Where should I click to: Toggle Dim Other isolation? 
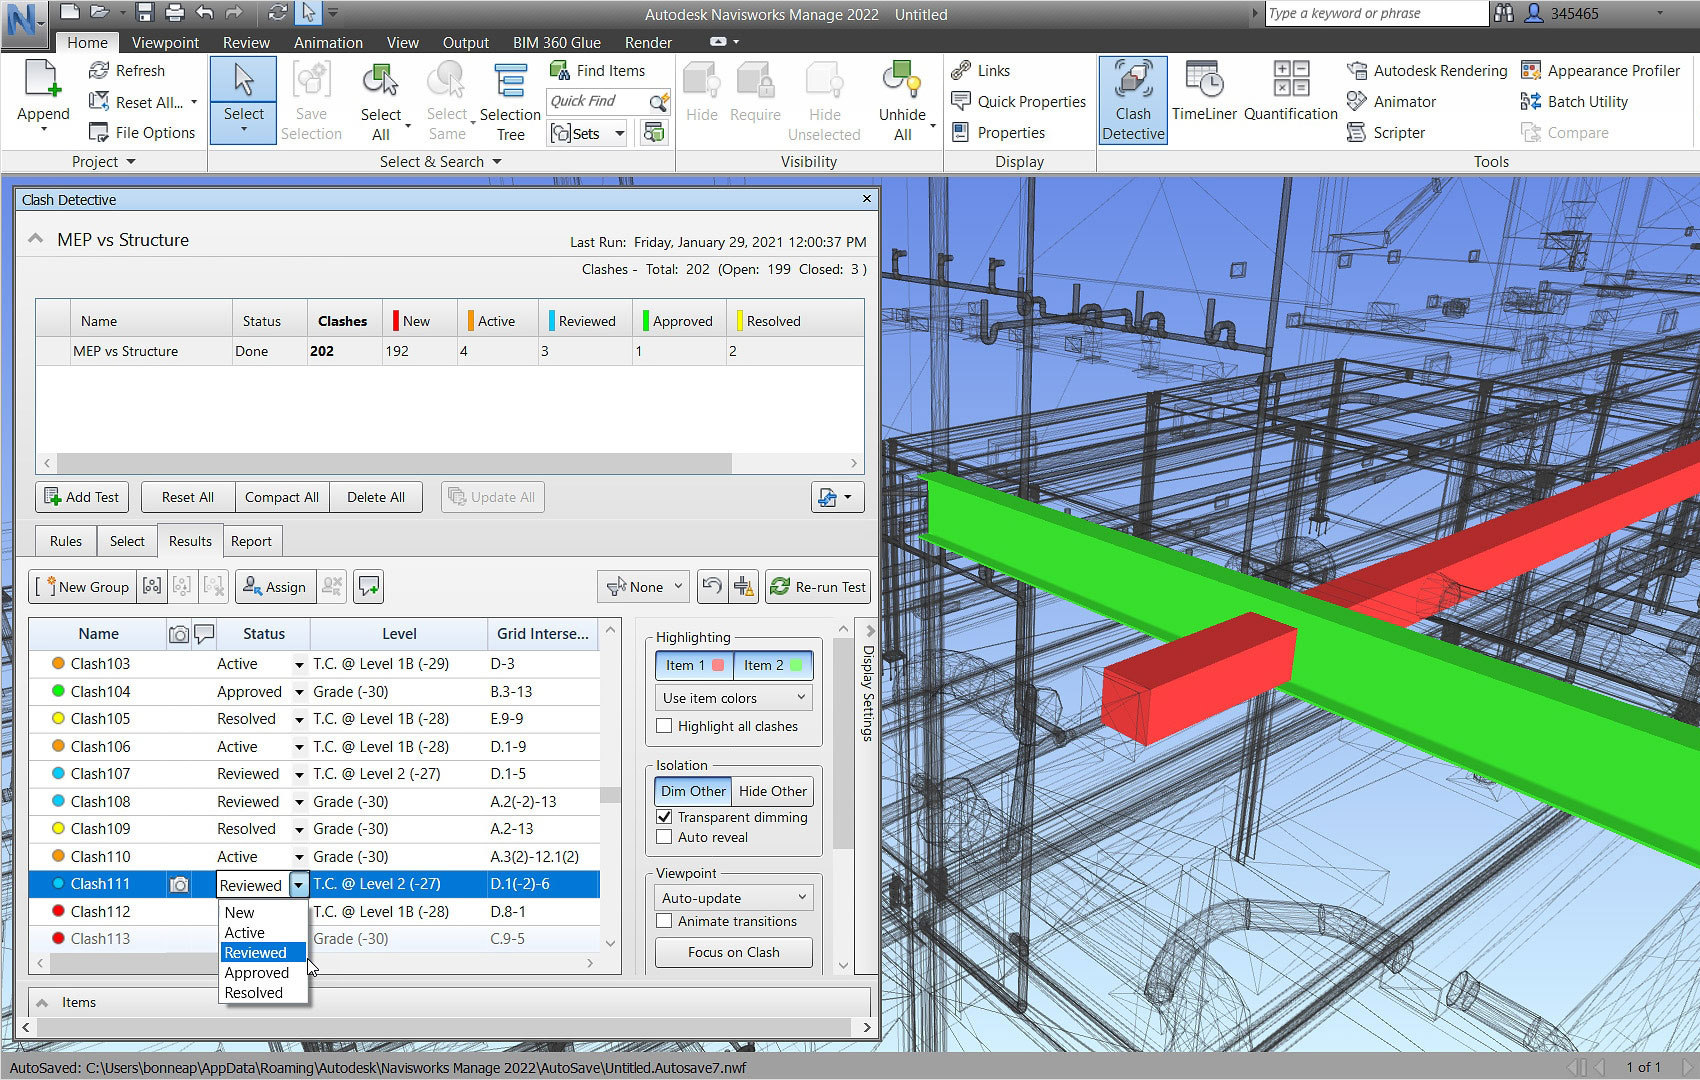(x=693, y=791)
